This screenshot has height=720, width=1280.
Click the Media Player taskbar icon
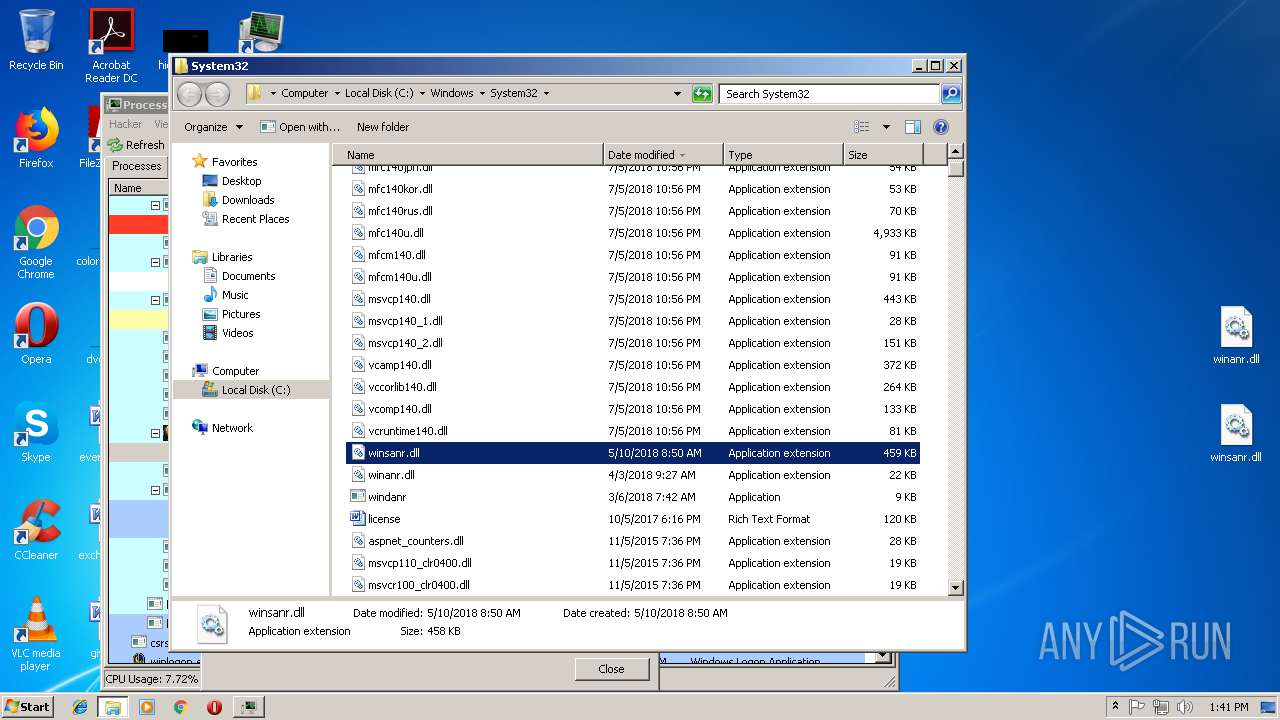147,707
